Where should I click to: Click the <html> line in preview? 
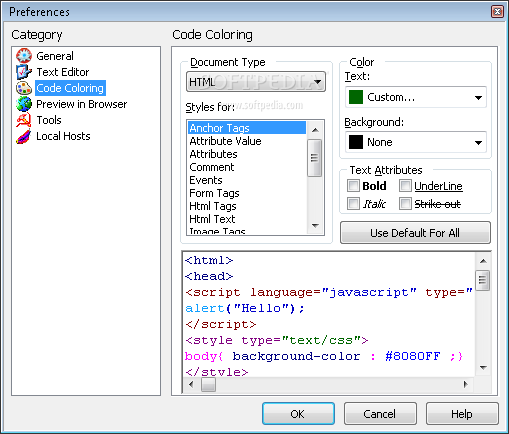tap(209, 260)
